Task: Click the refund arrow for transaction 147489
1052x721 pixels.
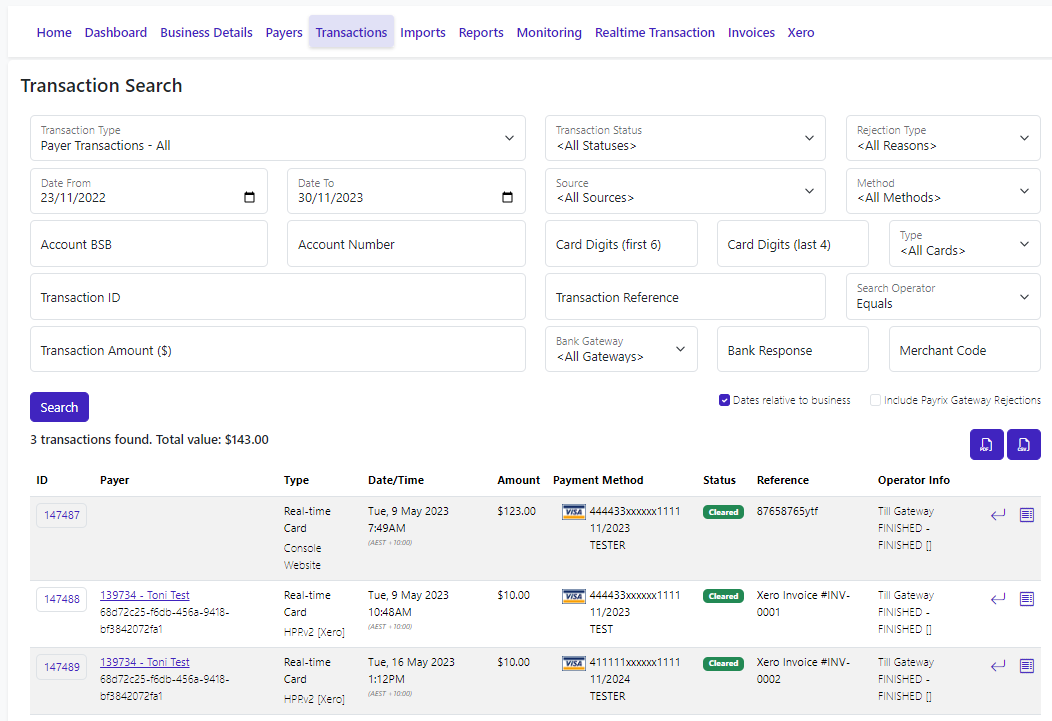Action: 997,666
